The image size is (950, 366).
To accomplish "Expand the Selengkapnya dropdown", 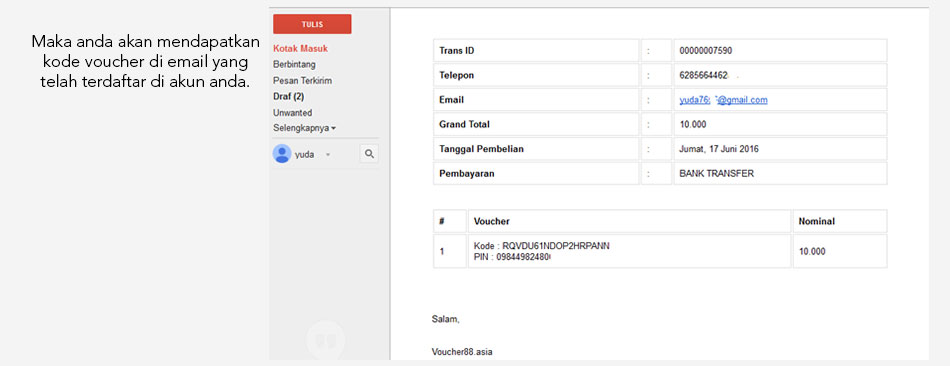I will click(304, 128).
